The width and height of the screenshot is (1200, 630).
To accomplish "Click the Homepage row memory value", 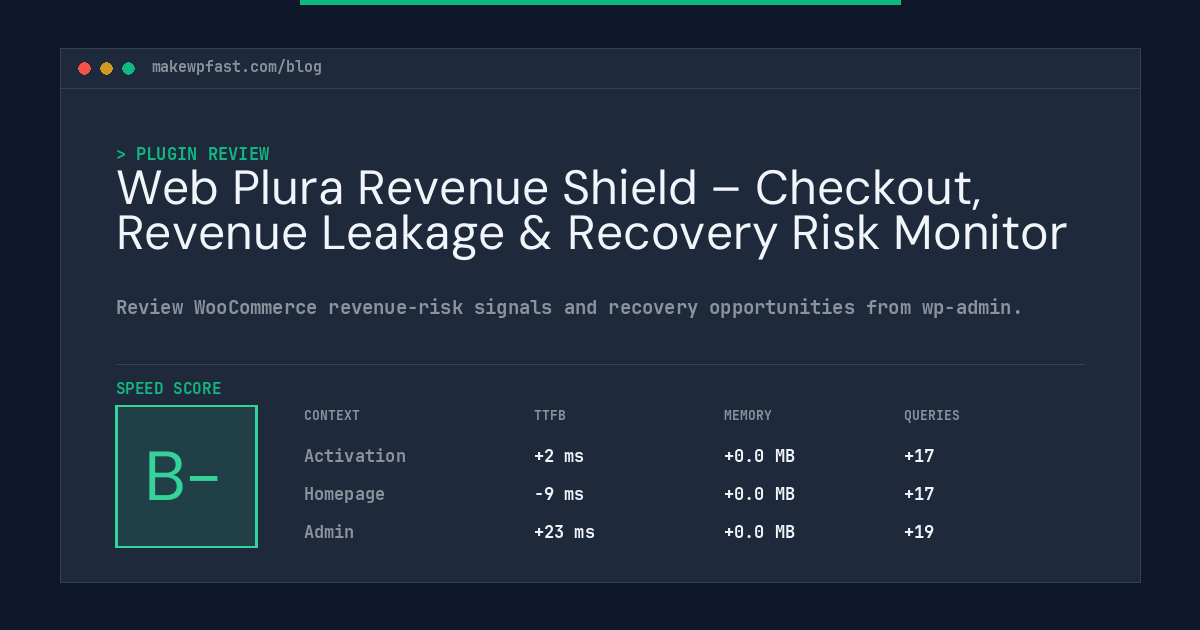I will click(759, 494).
